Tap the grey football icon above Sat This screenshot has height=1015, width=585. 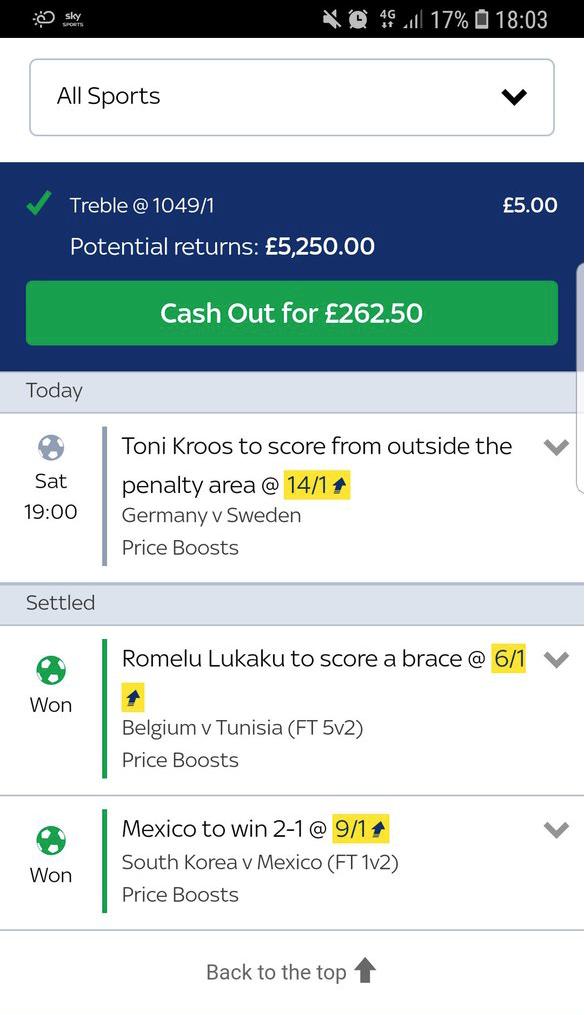[x=51, y=447]
